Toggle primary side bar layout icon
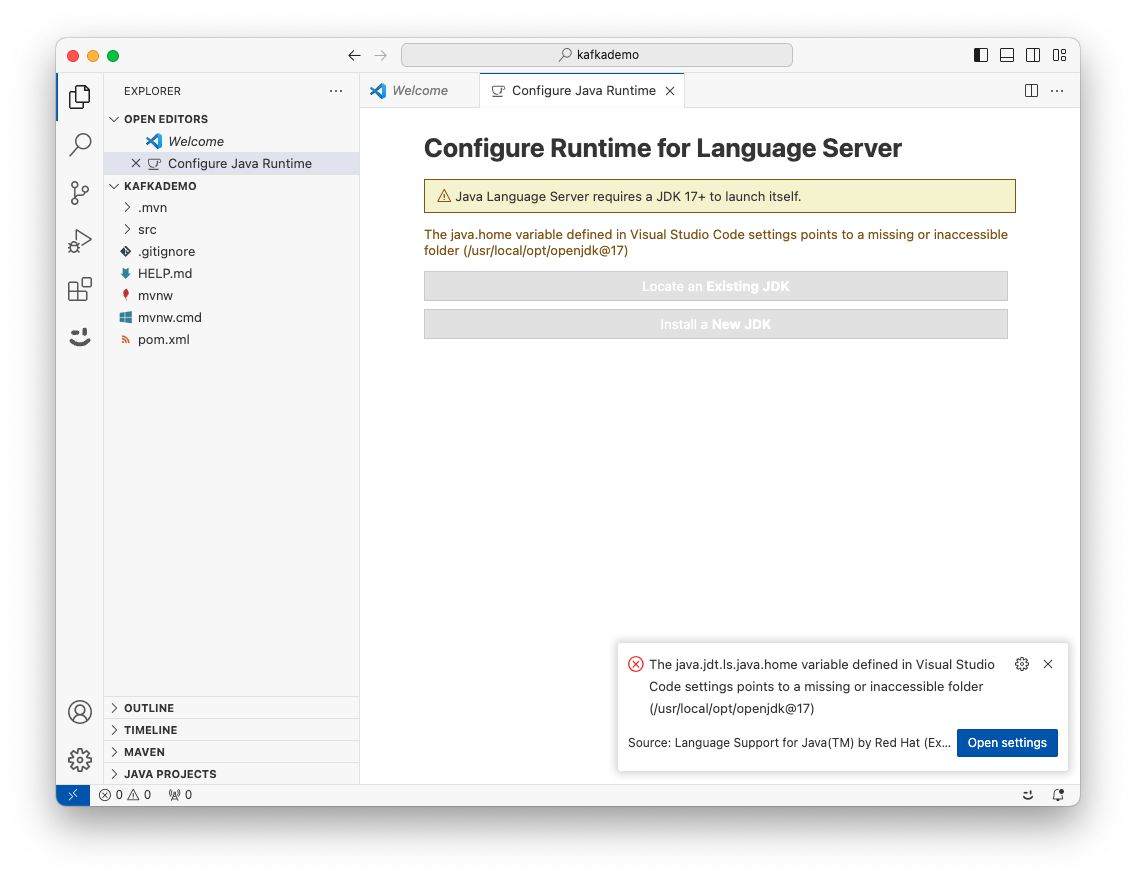Viewport: 1136px width, 880px height. [x=981, y=55]
